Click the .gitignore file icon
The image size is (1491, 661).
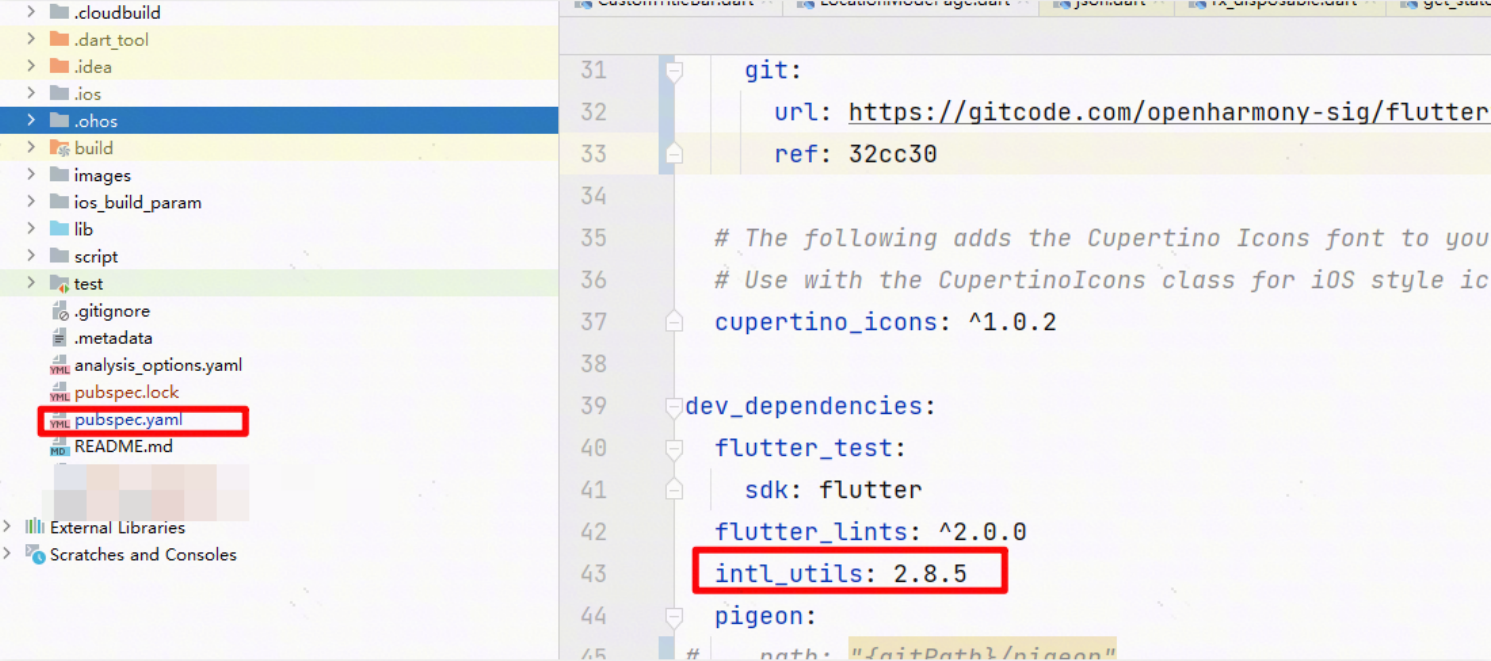[59, 311]
